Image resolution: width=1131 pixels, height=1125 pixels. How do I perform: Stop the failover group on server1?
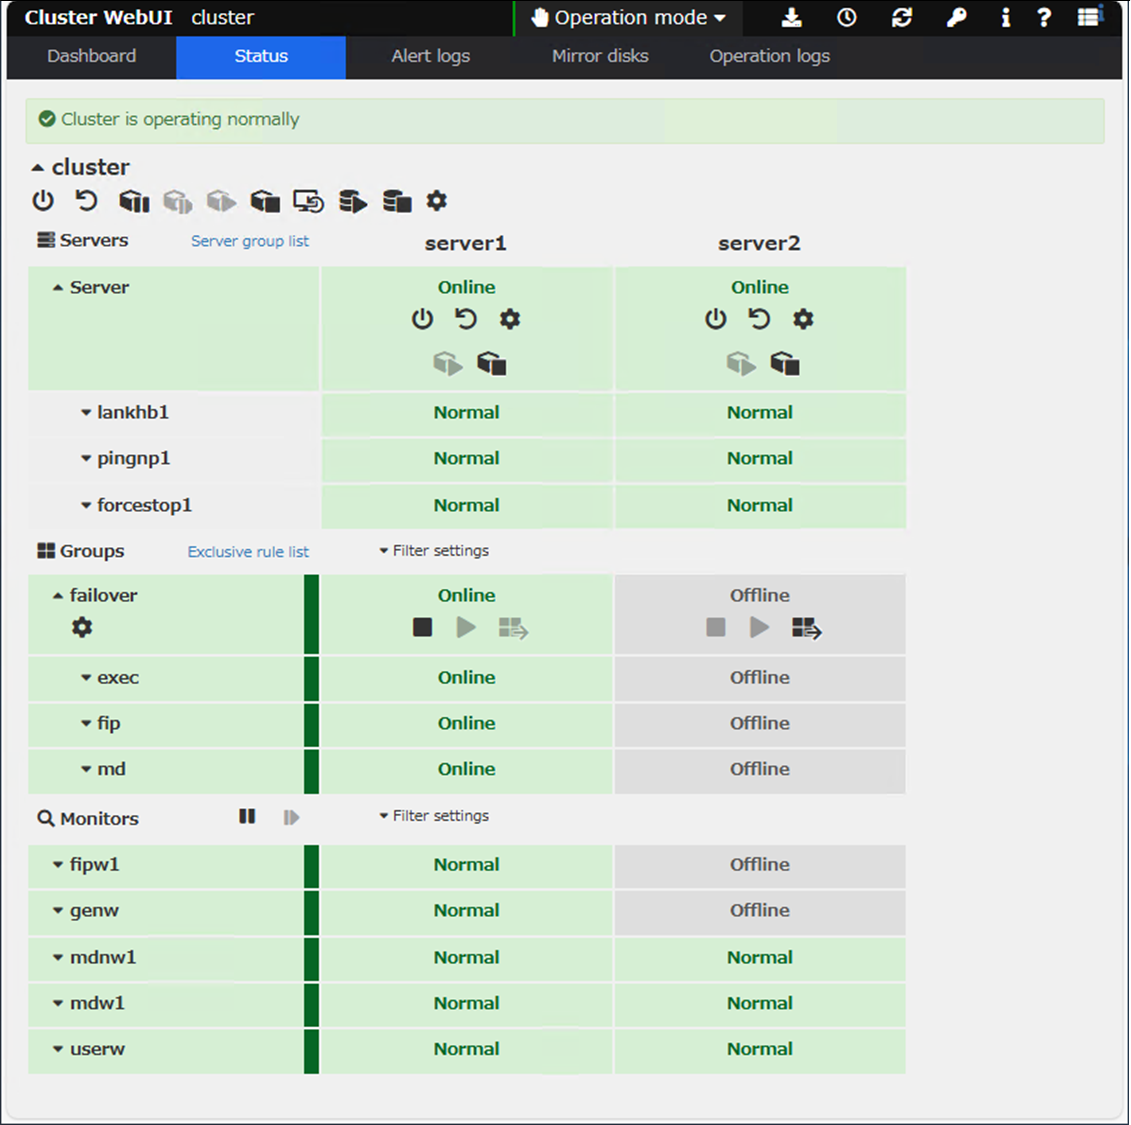tap(422, 627)
